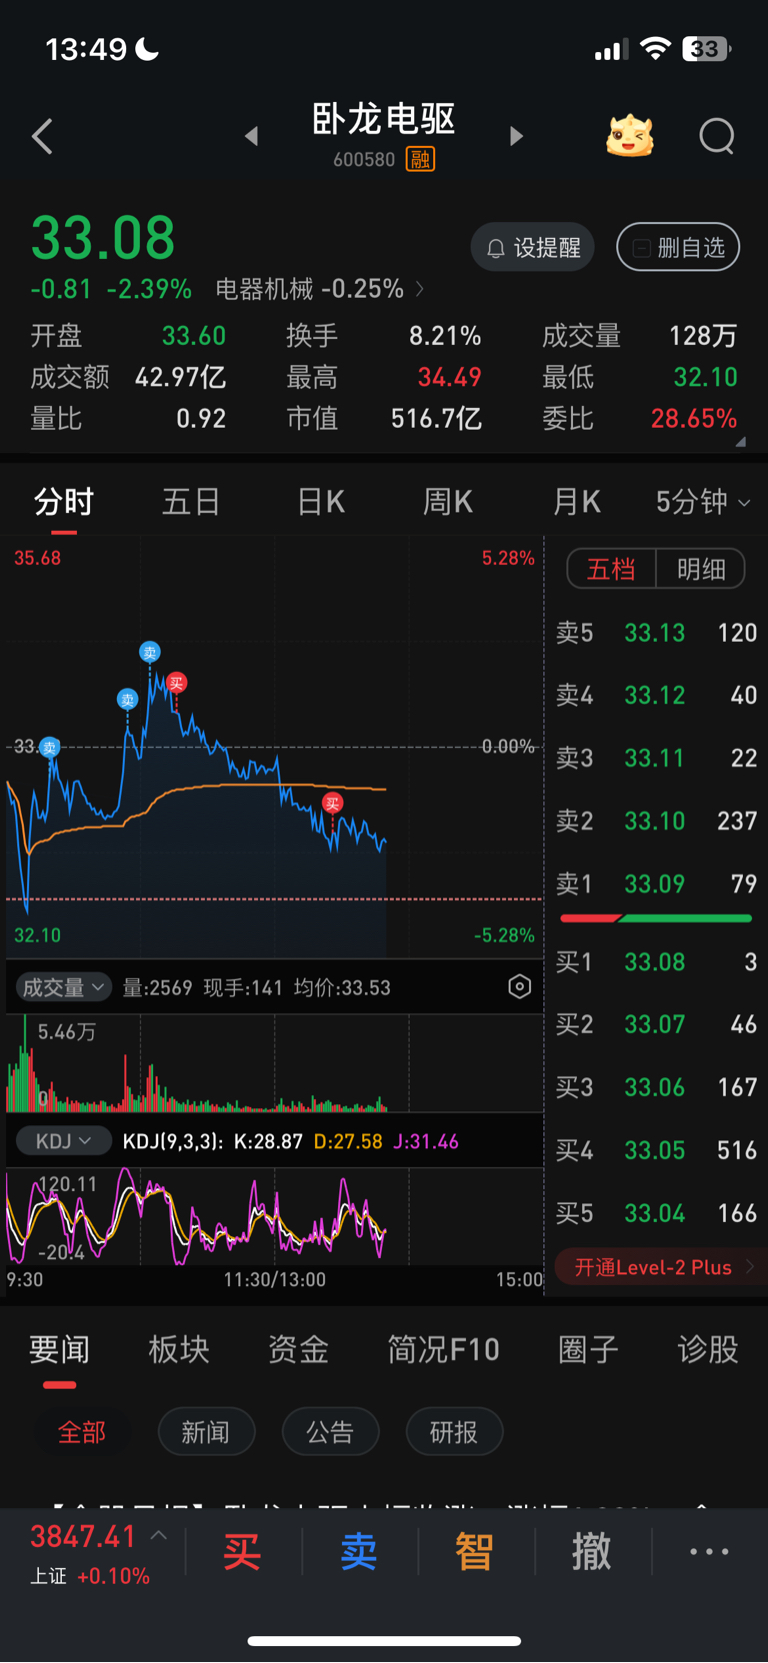This screenshot has width=768, height=1663.
Task: Expand the quote details corner triangle
Action: point(740,441)
